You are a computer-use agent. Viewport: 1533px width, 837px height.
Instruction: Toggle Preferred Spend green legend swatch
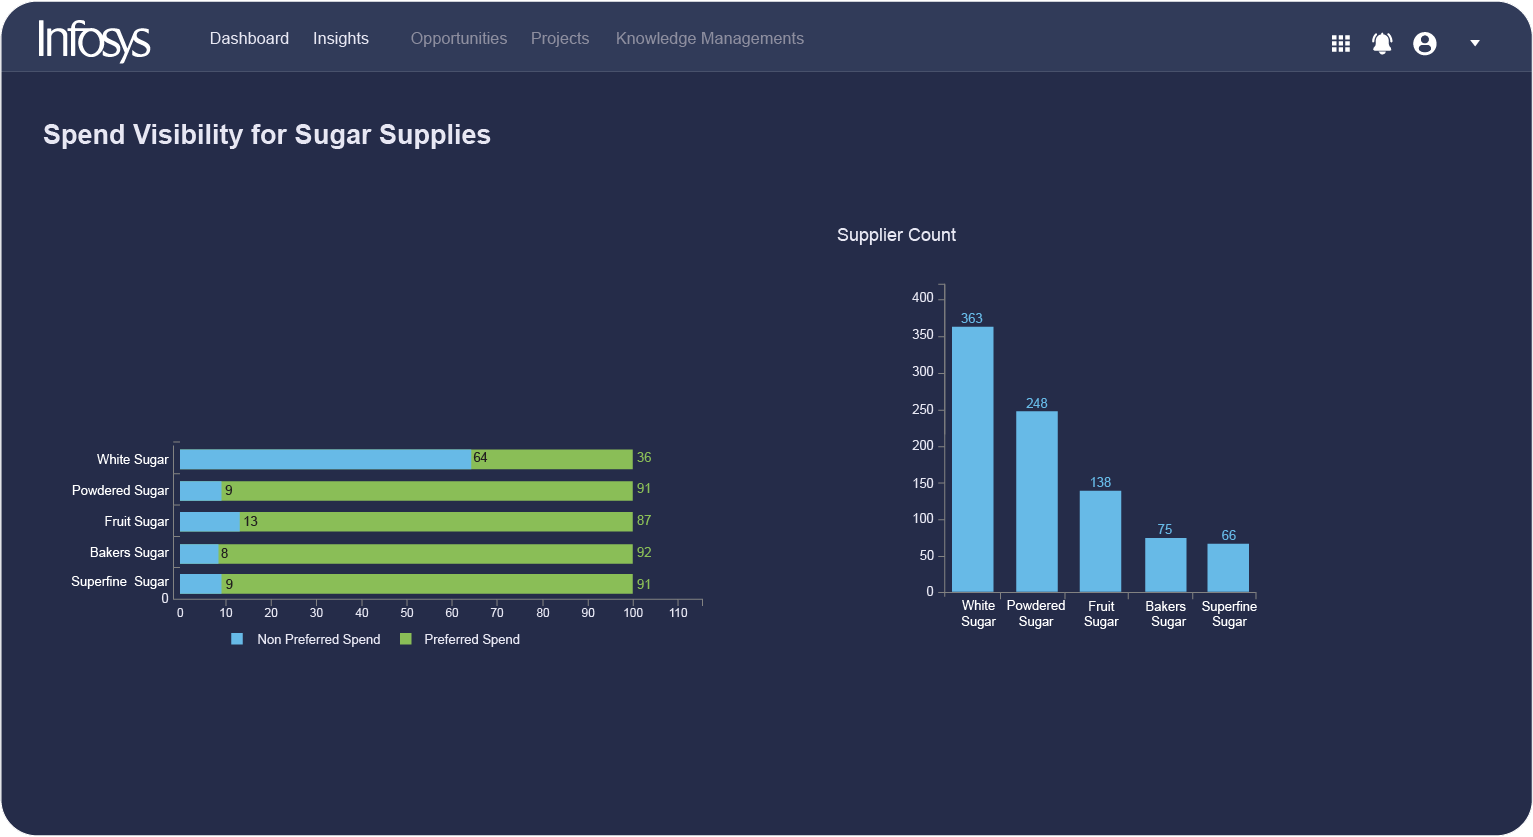coord(405,639)
